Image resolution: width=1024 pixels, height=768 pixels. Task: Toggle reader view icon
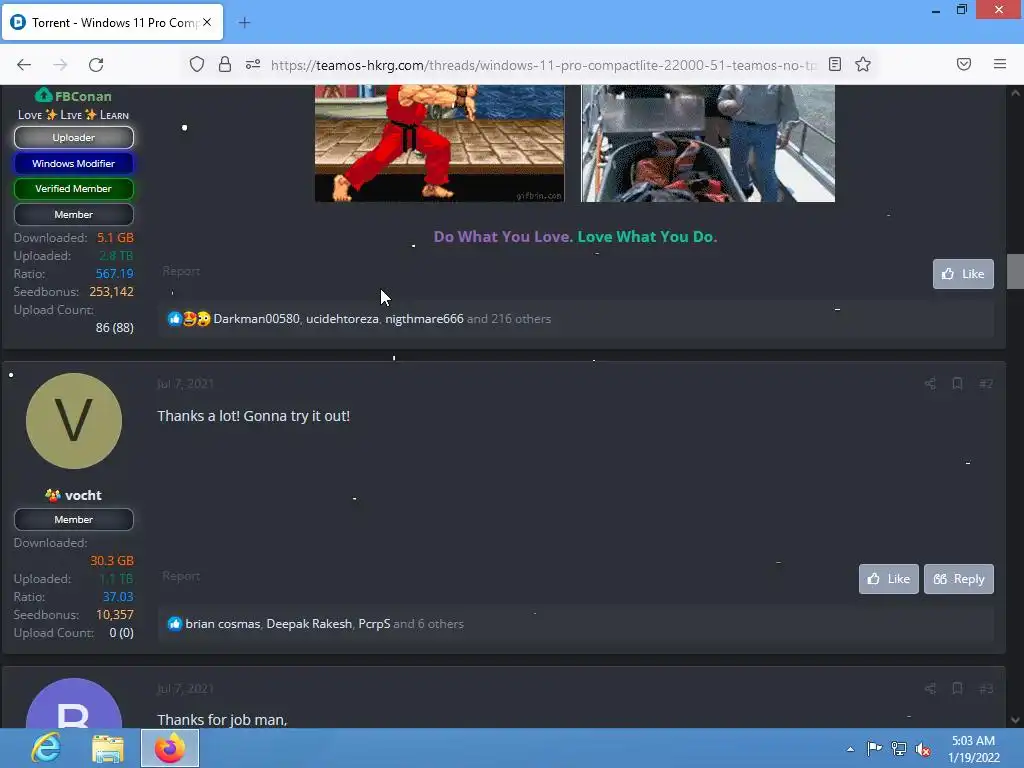(x=835, y=64)
